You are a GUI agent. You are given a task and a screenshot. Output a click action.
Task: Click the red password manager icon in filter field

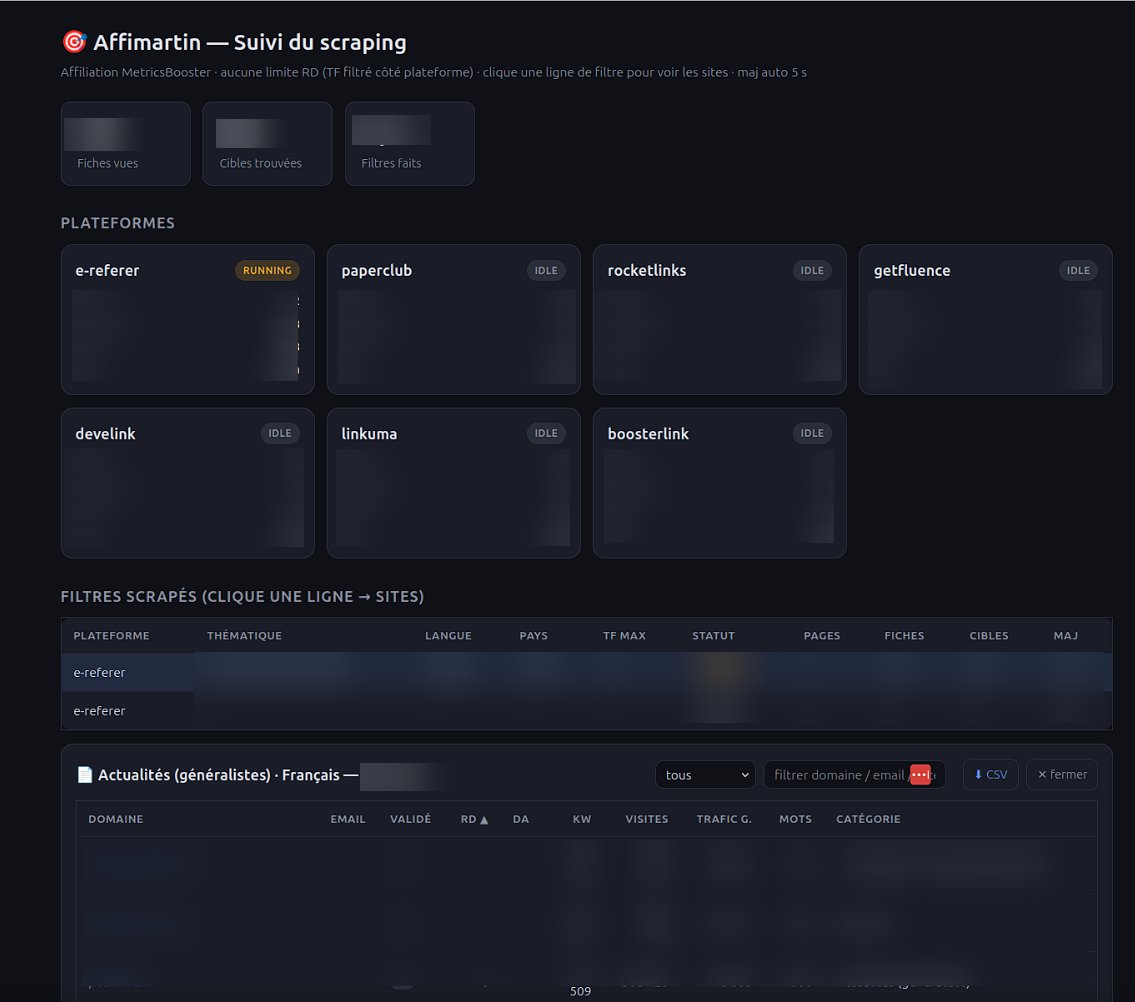(x=920, y=775)
